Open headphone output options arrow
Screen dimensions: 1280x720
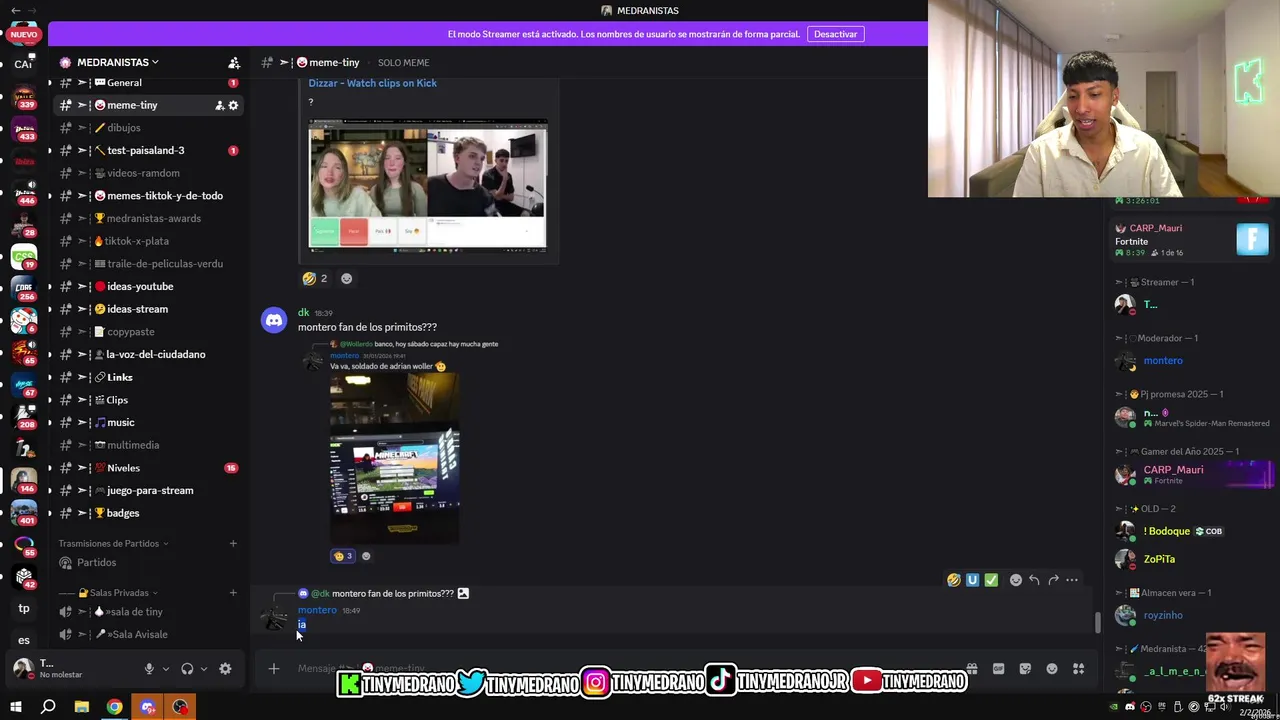(204, 669)
